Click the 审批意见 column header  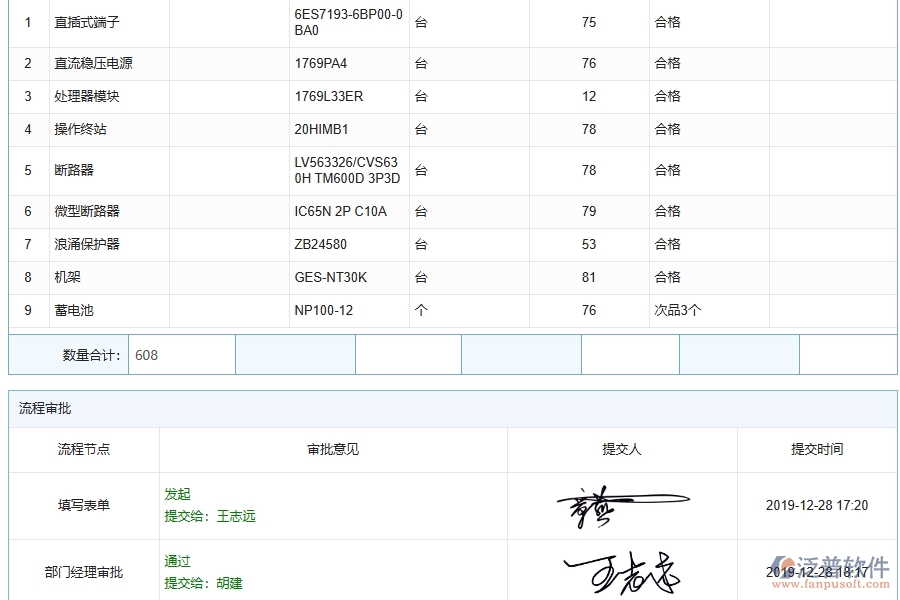pyautogui.click(x=330, y=449)
